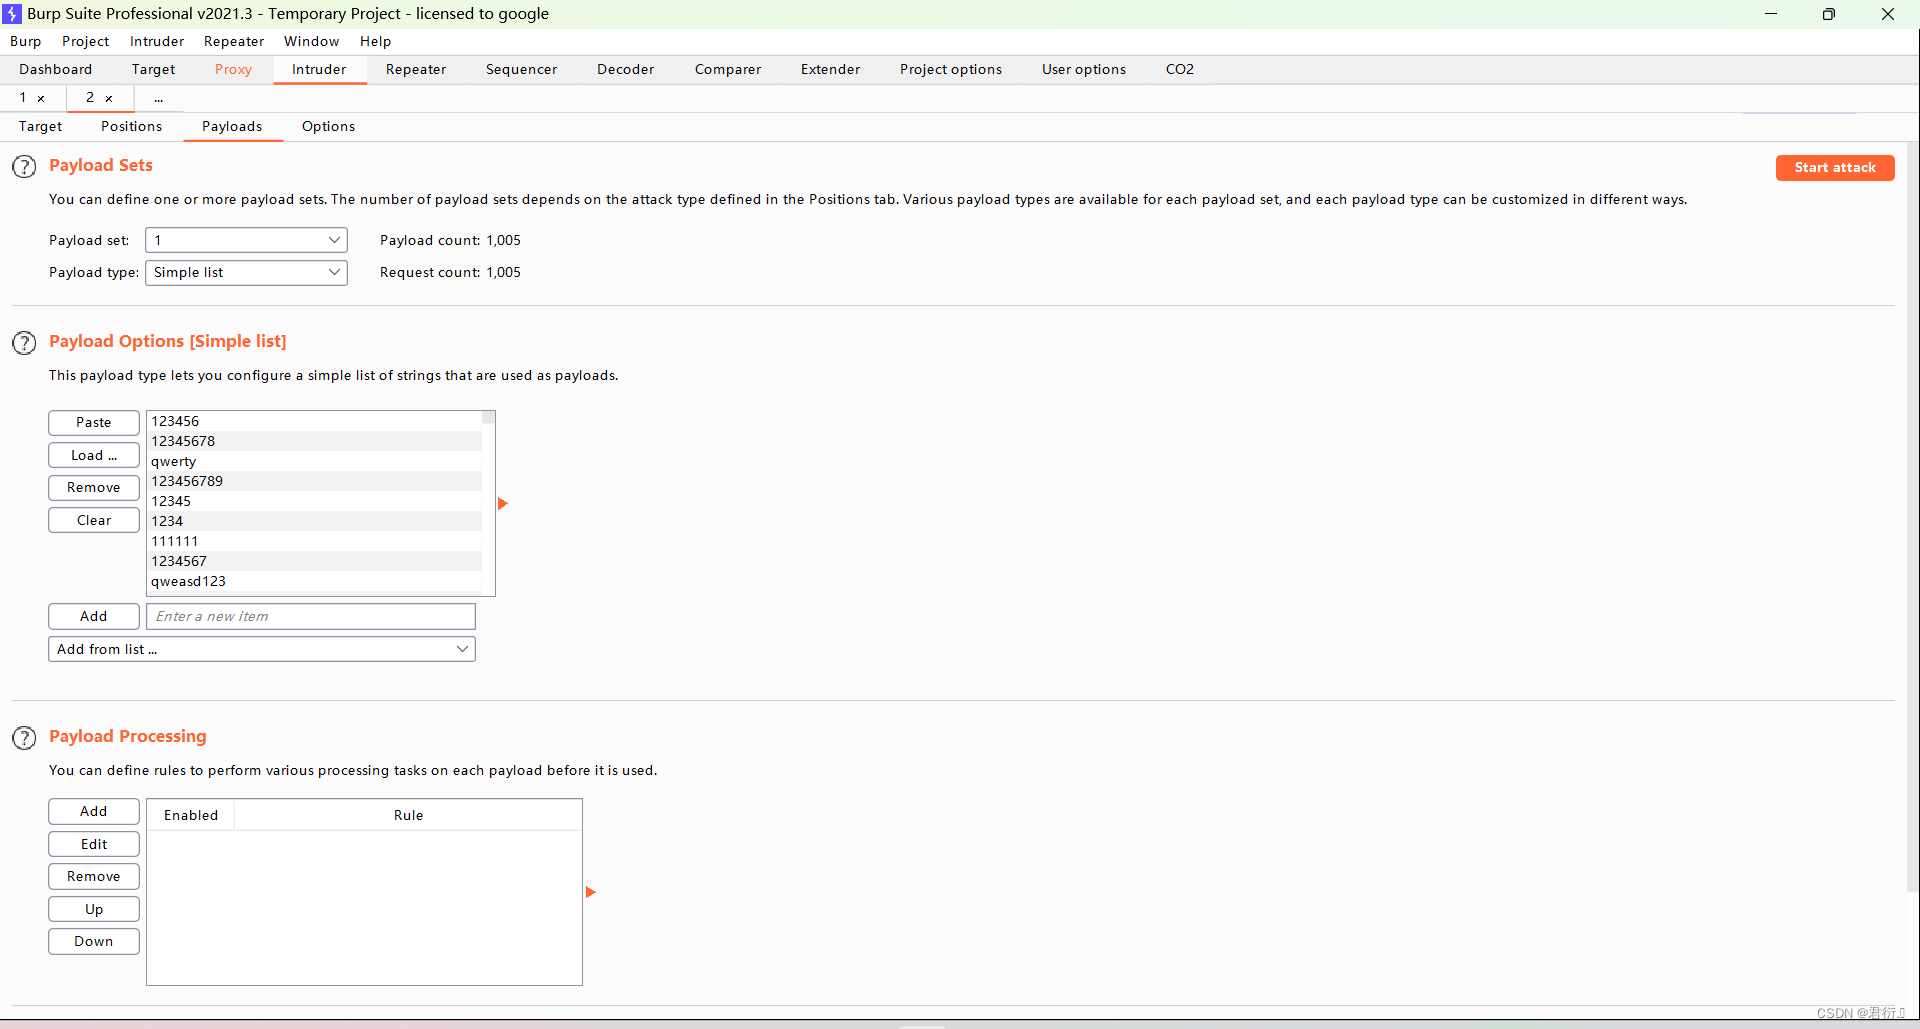Open the User options tab
Viewport: 1920px width, 1029px height.
point(1084,69)
